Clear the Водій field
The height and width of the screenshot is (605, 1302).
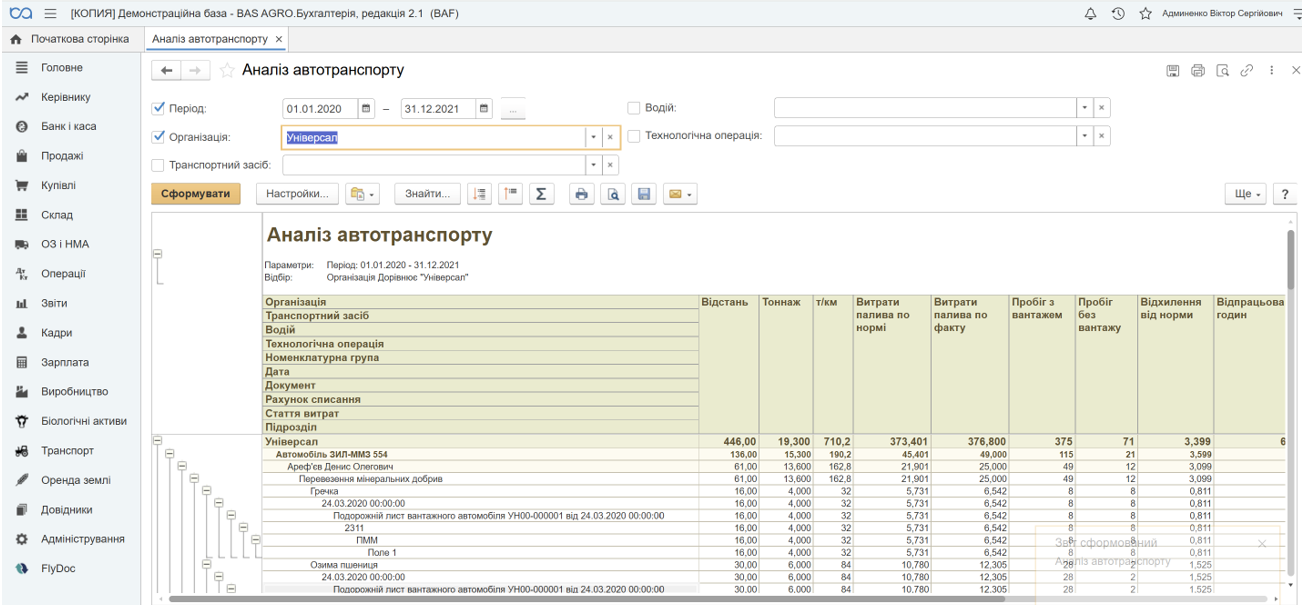pos(1101,108)
